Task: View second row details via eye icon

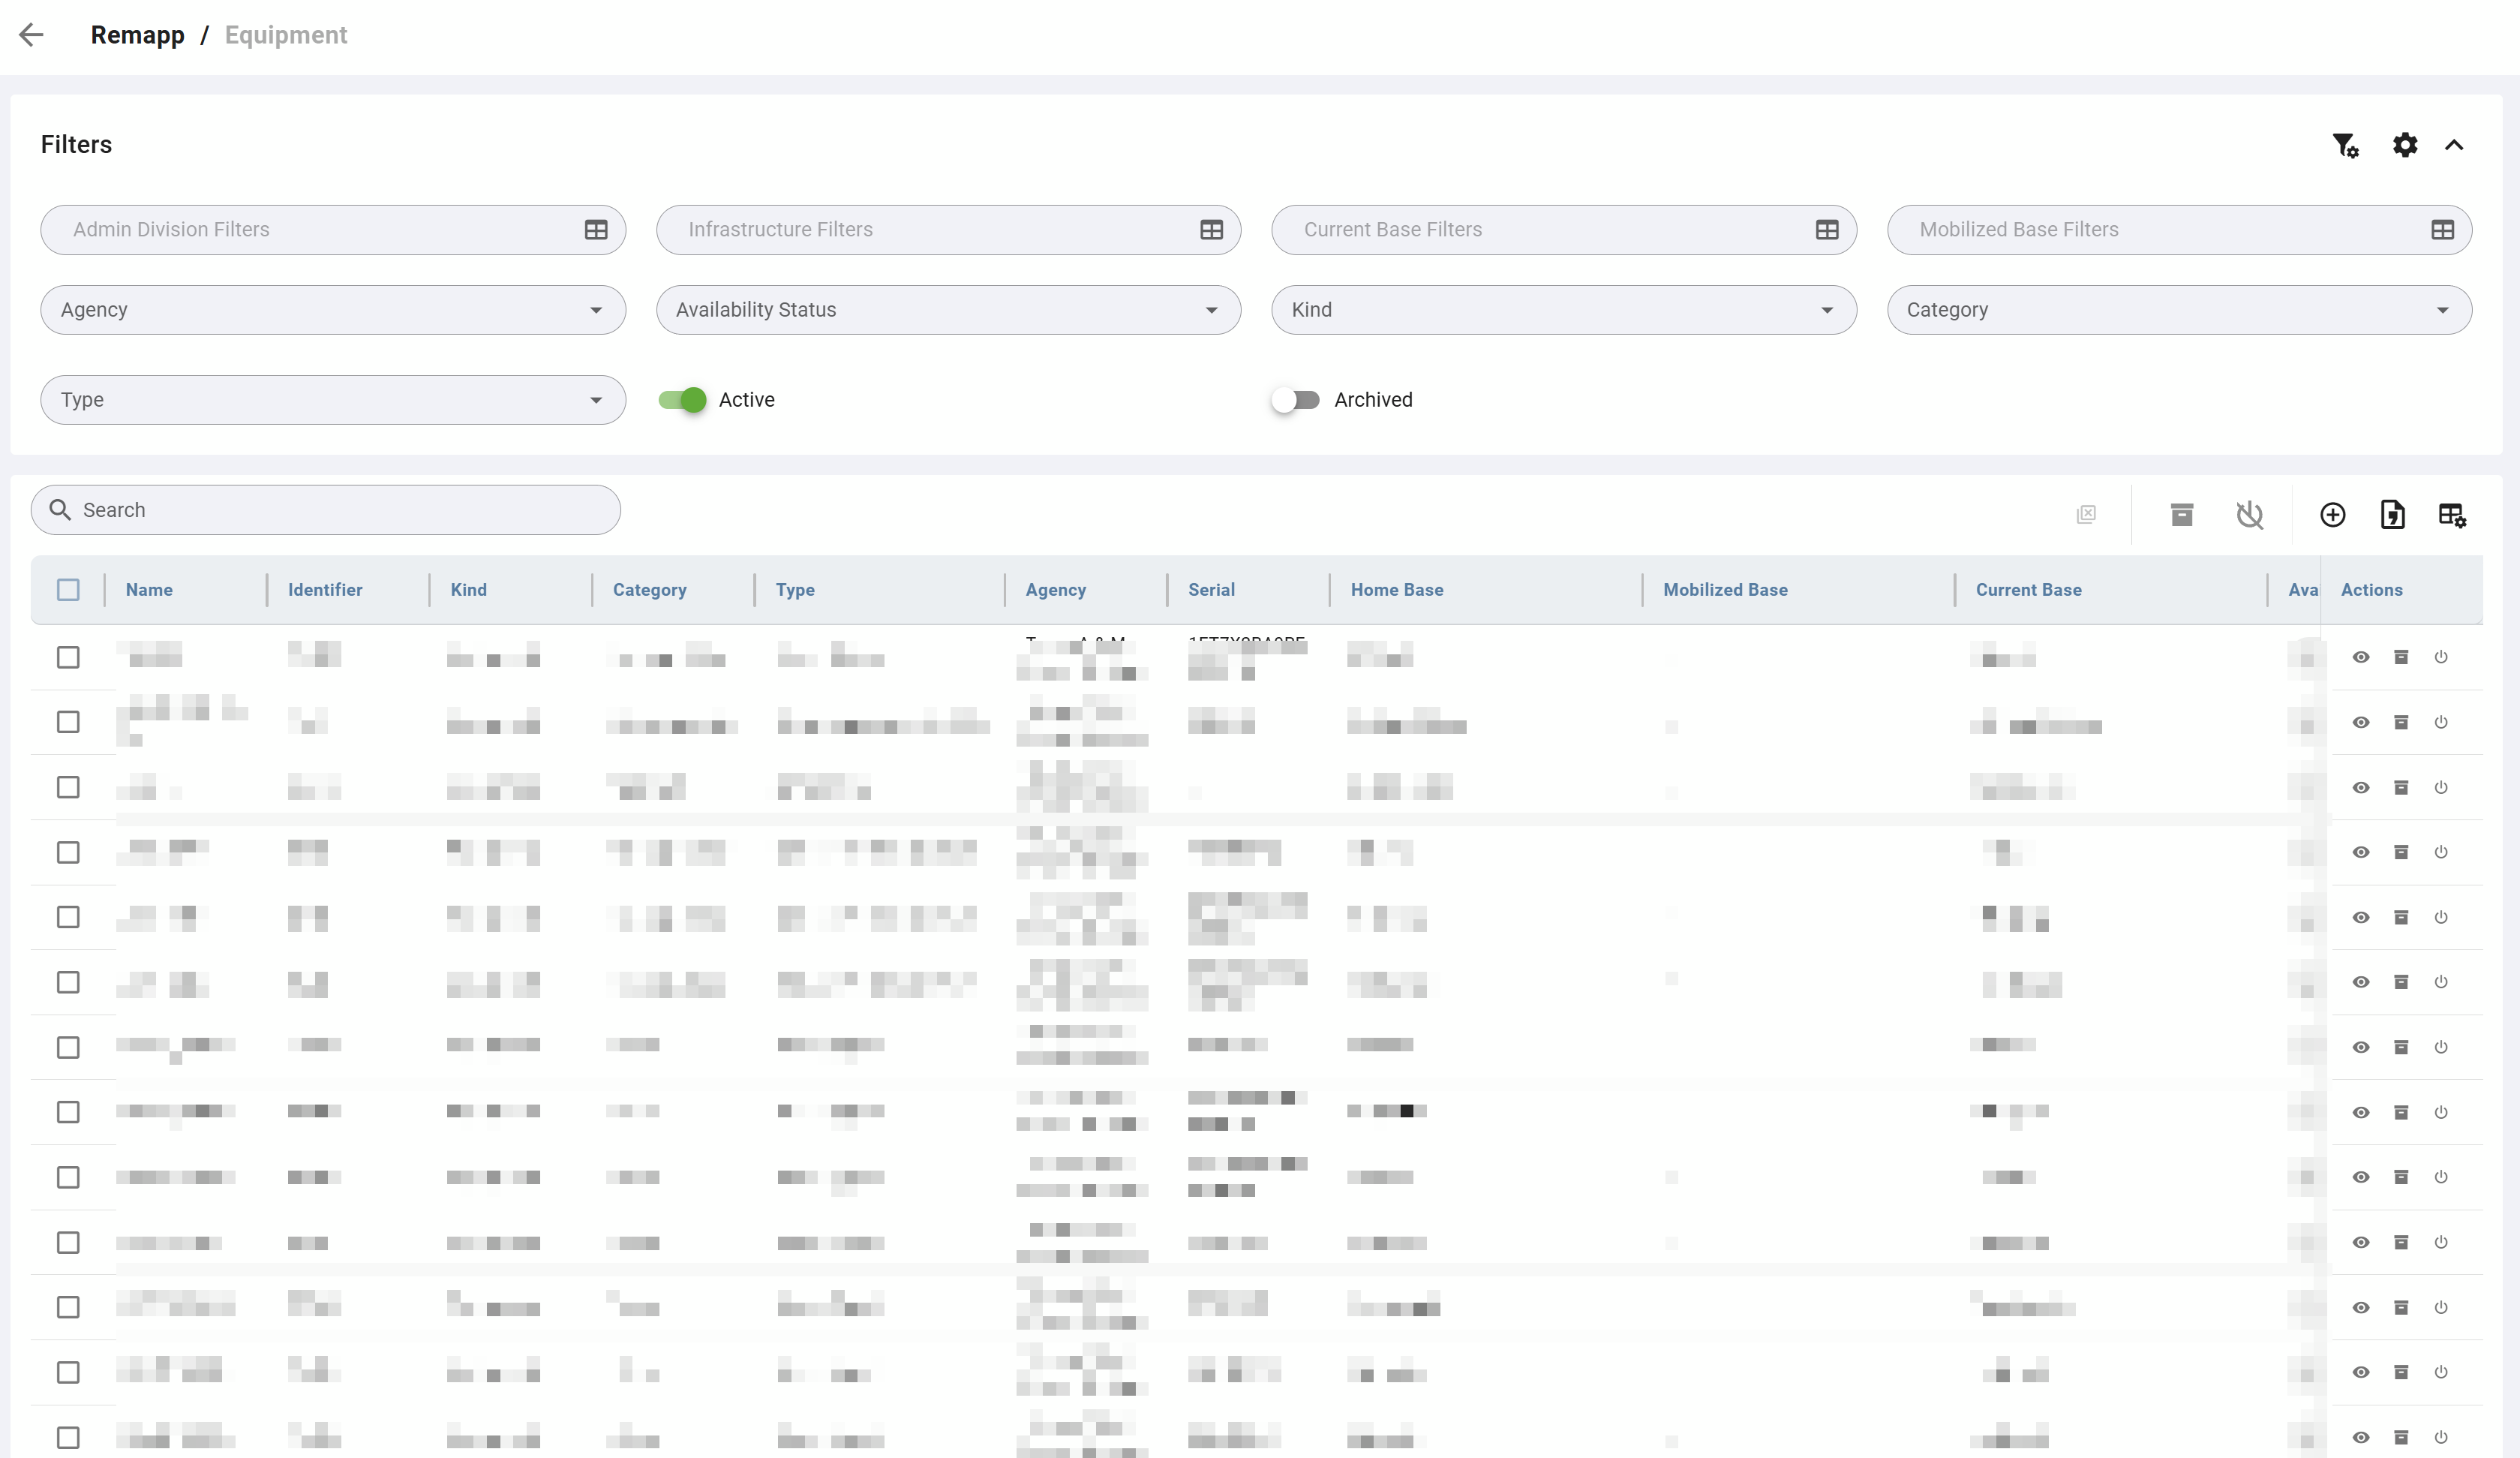Action: (x=2361, y=722)
